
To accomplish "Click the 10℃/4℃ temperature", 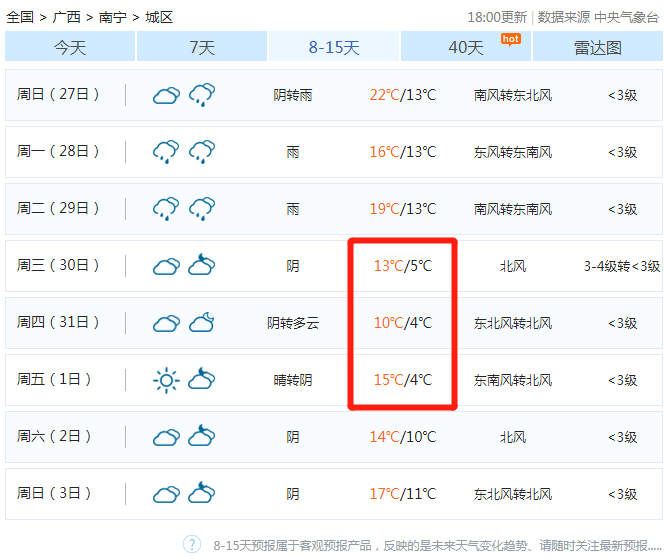I will click(x=403, y=323).
